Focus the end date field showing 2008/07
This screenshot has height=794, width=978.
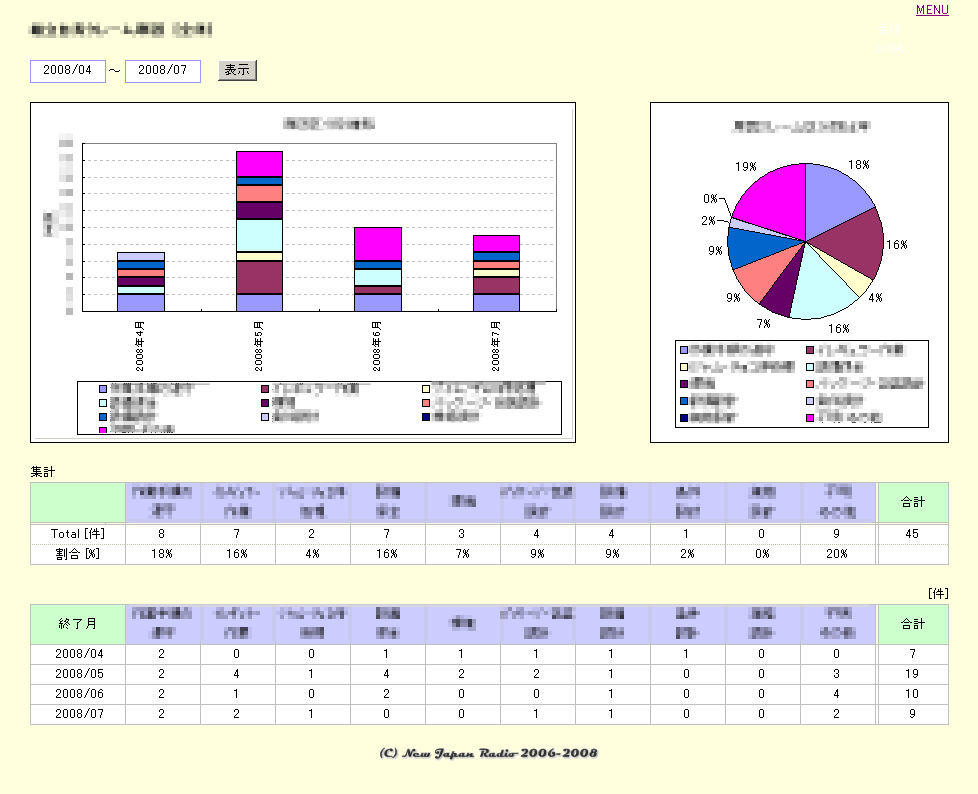(x=163, y=70)
